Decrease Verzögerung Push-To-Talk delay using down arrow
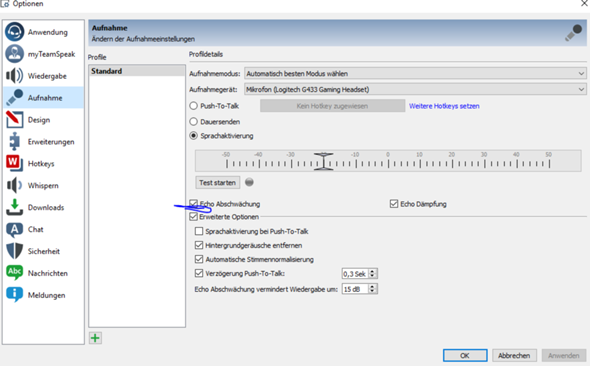The width and height of the screenshot is (590, 366). coord(373,276)
